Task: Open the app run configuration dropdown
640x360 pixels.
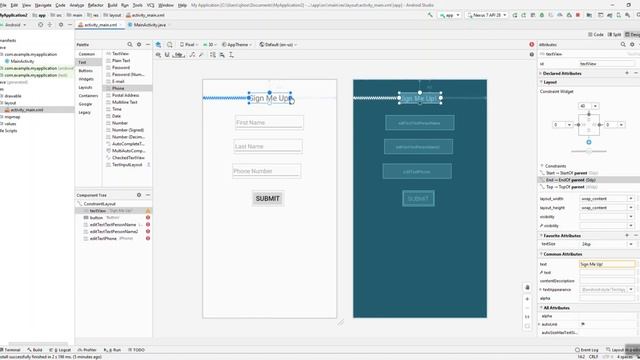Action: (x=450, y=15)
